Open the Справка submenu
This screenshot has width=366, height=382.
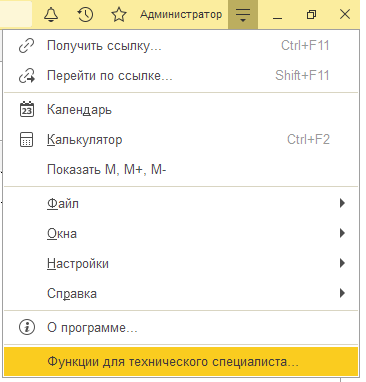coord(181,293)
